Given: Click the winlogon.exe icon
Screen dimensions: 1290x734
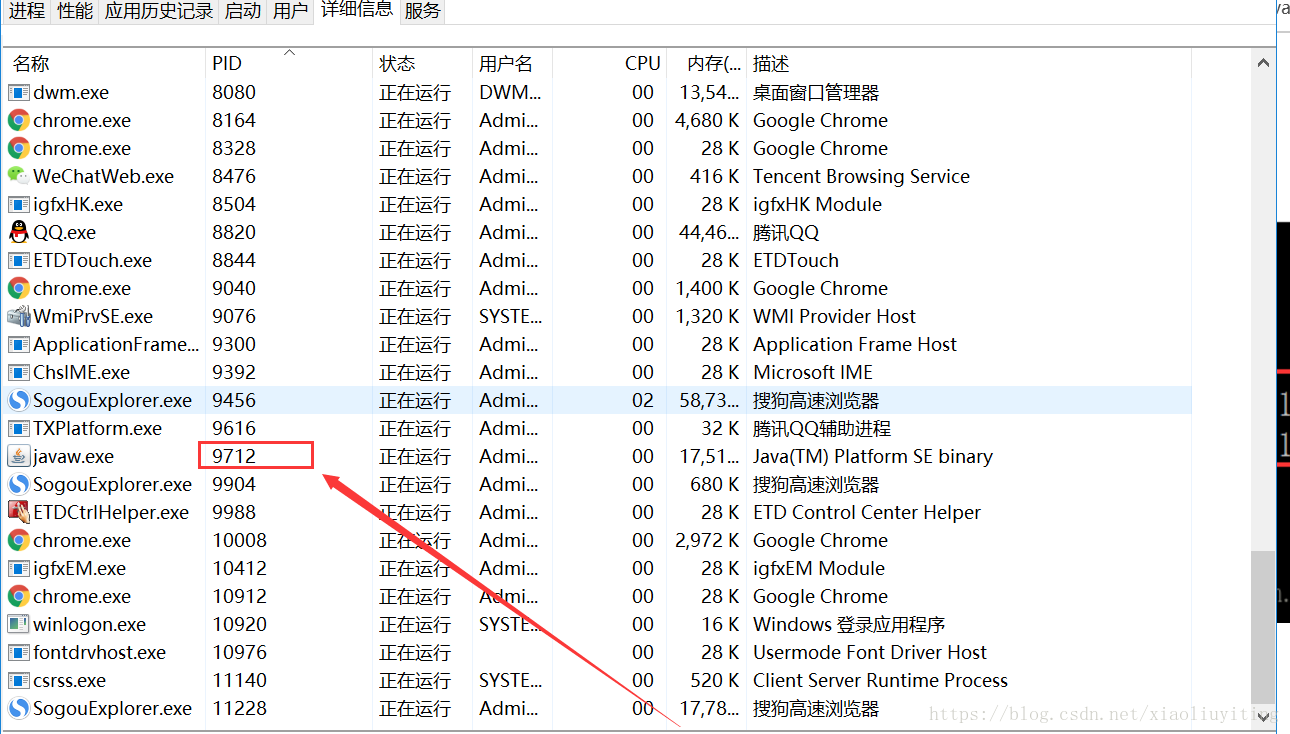Looking at the screenshot, I should click(18, 624).
